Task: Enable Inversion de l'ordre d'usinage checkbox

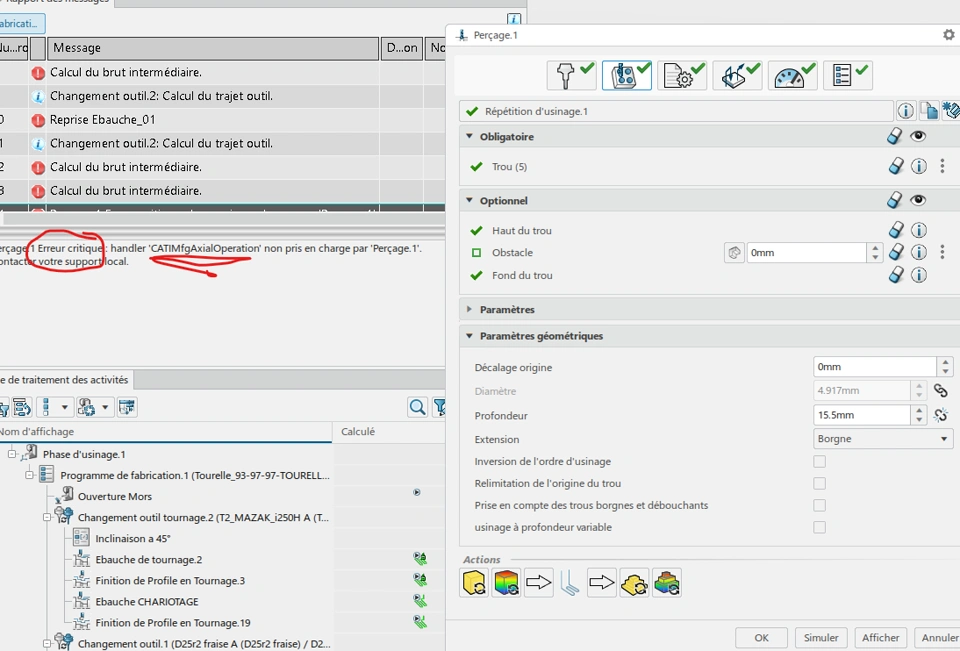Action: click(x=819, y=461)
